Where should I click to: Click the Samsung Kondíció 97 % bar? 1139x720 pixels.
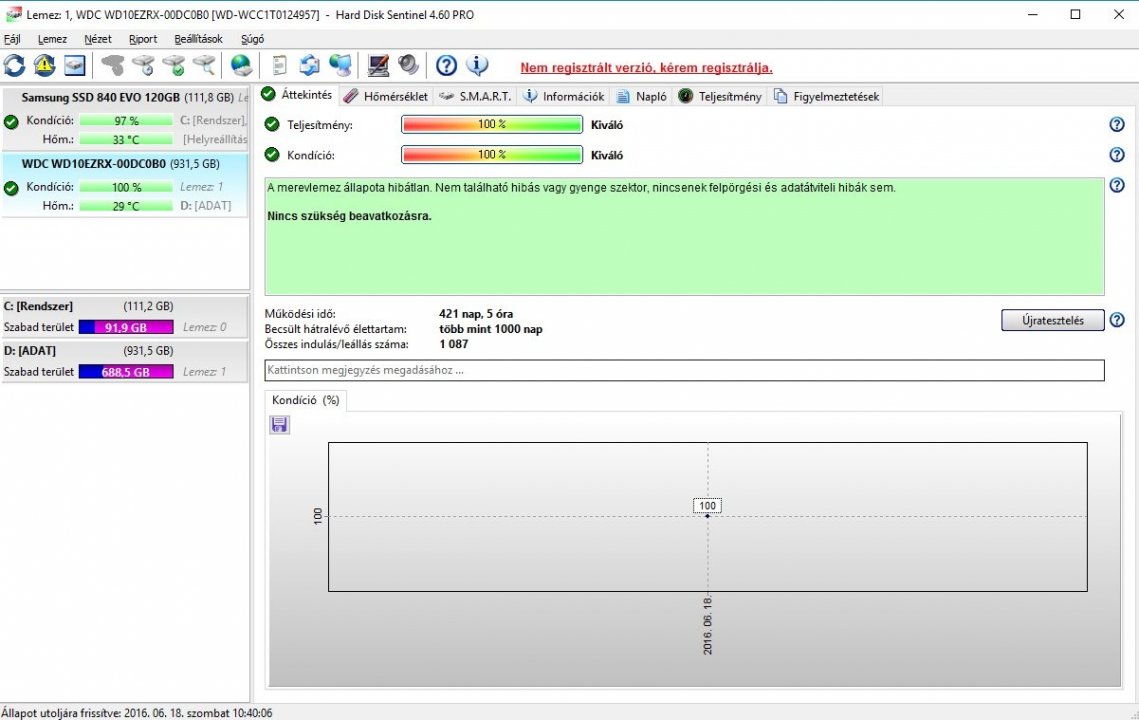[x=126, y=121]
